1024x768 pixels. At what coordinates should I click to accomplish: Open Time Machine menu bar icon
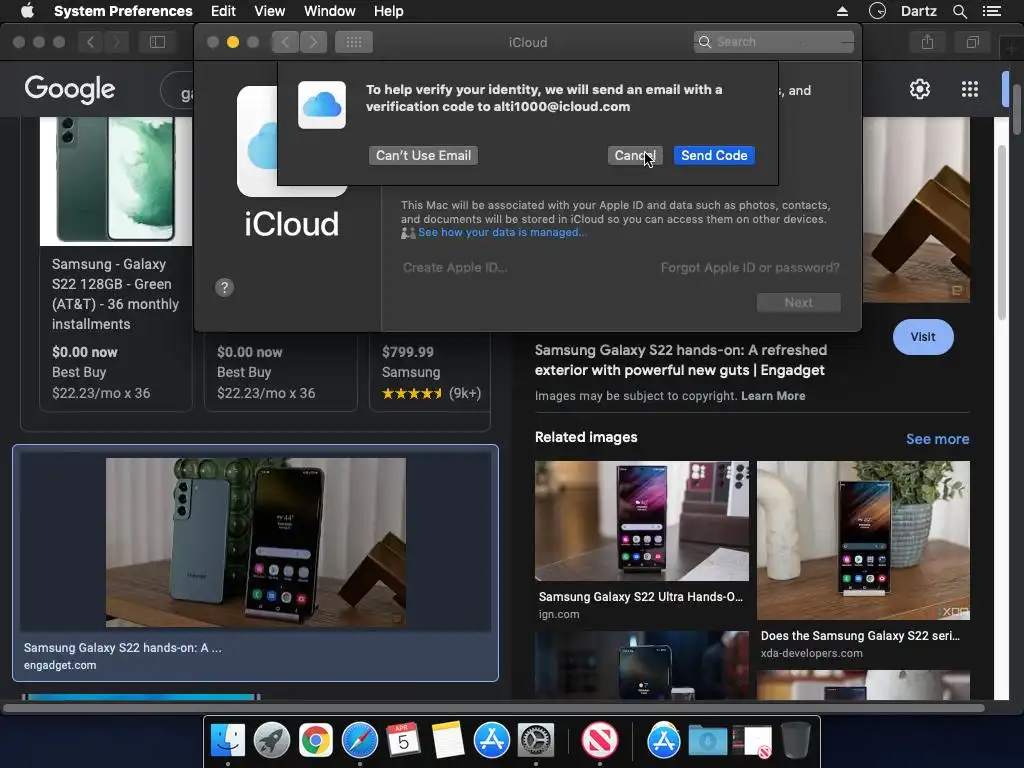pyautogui.click(x=877, y=11)
